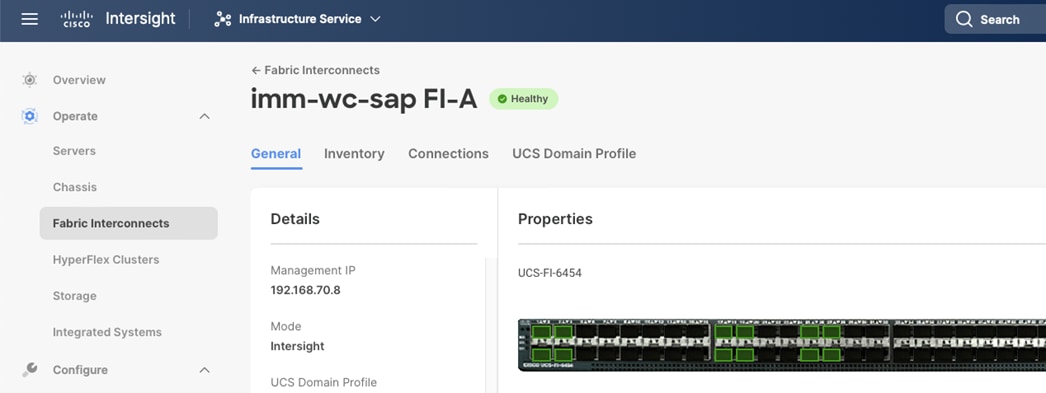Click the UCS-FI-6454 model text
Viewport: 1046px width, 393px height.
(x=550, y=273)
